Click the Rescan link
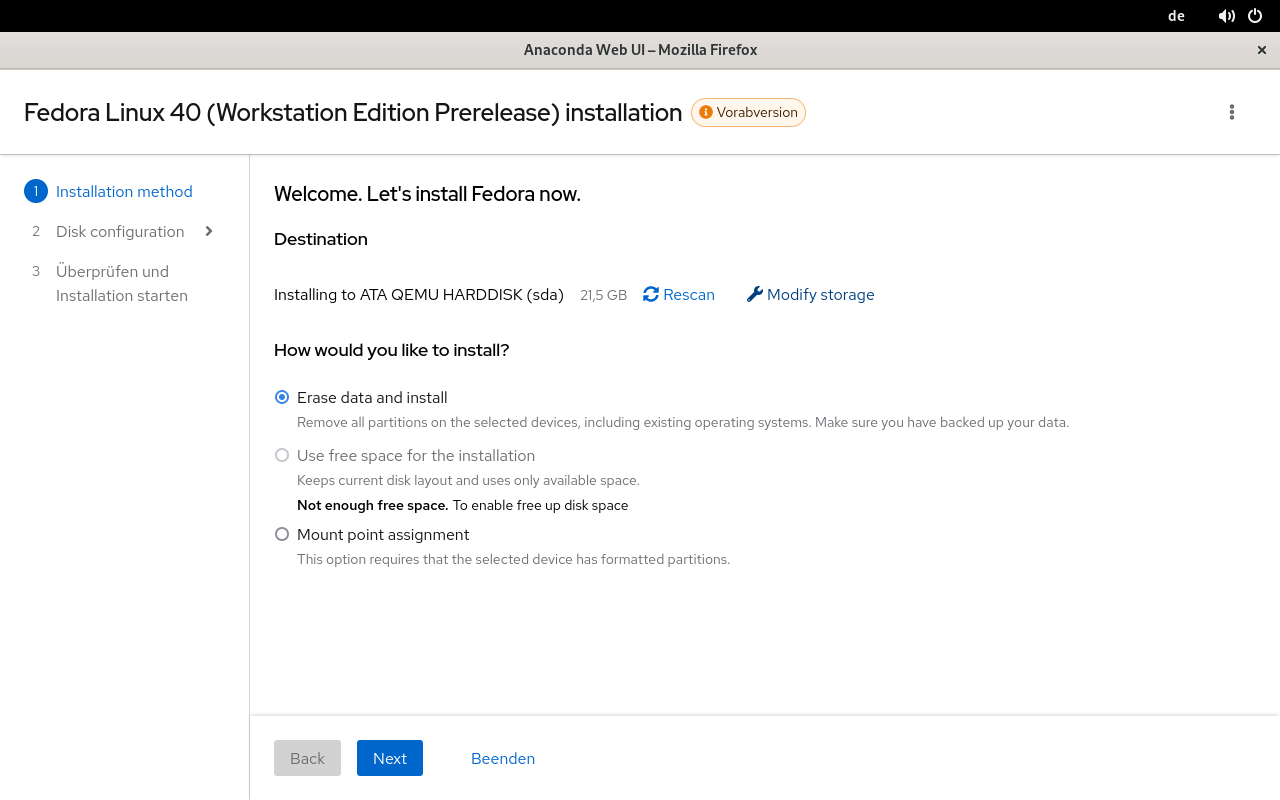Image resolution: width=1280 pixels, height=800 pixels. [x=679, y=294]
